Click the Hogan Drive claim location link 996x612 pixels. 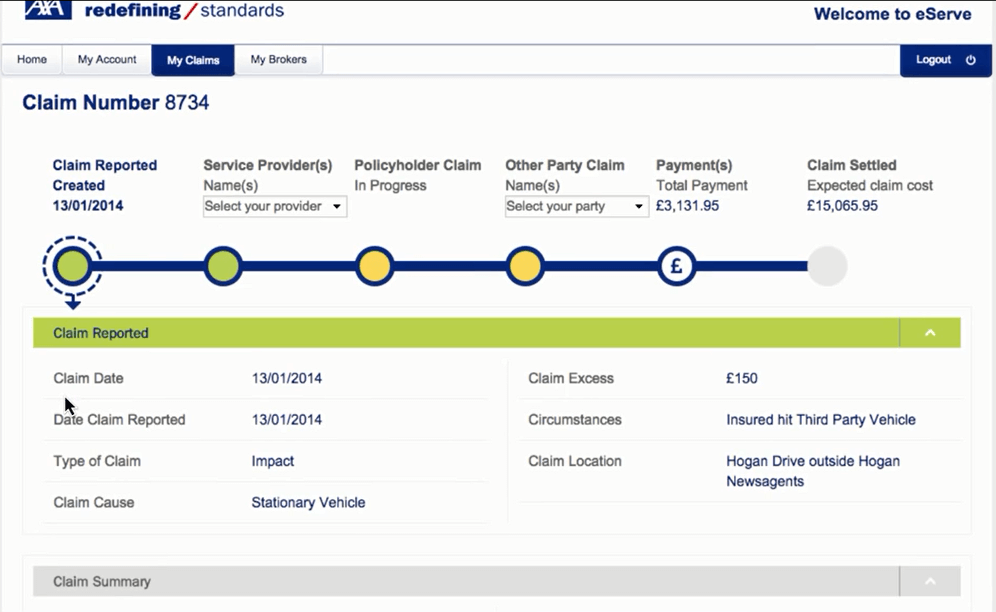pyautogui.click(x=812, y=472)
